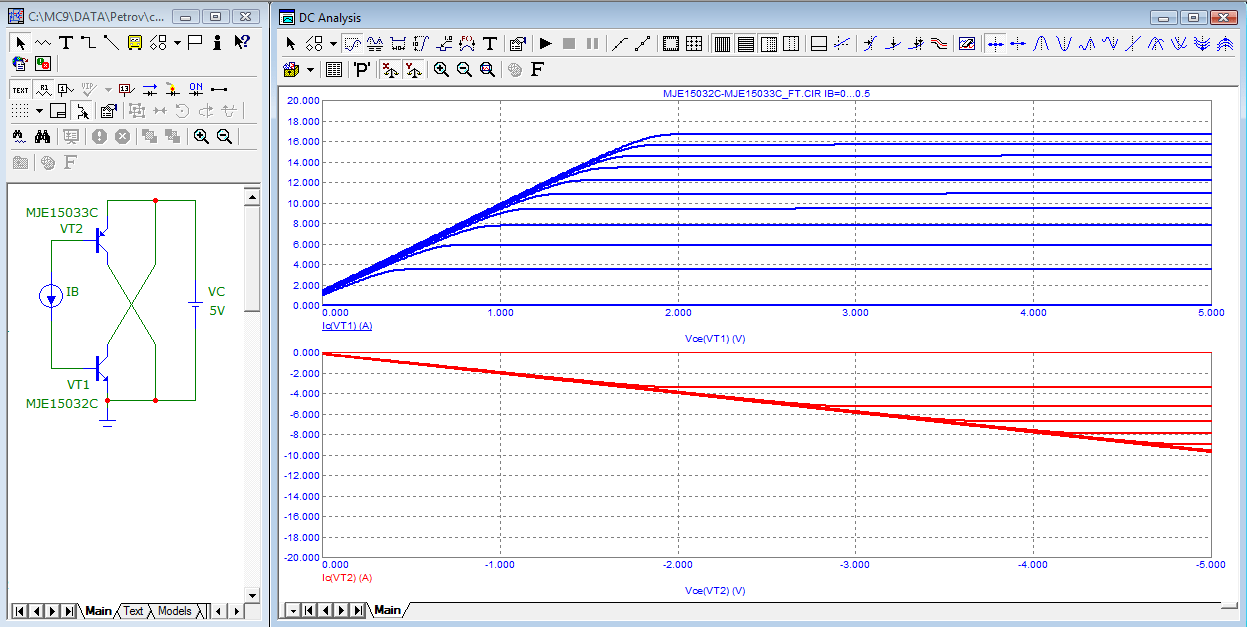Toggle Pin Connections display '13' button

[x=125, y=90]
